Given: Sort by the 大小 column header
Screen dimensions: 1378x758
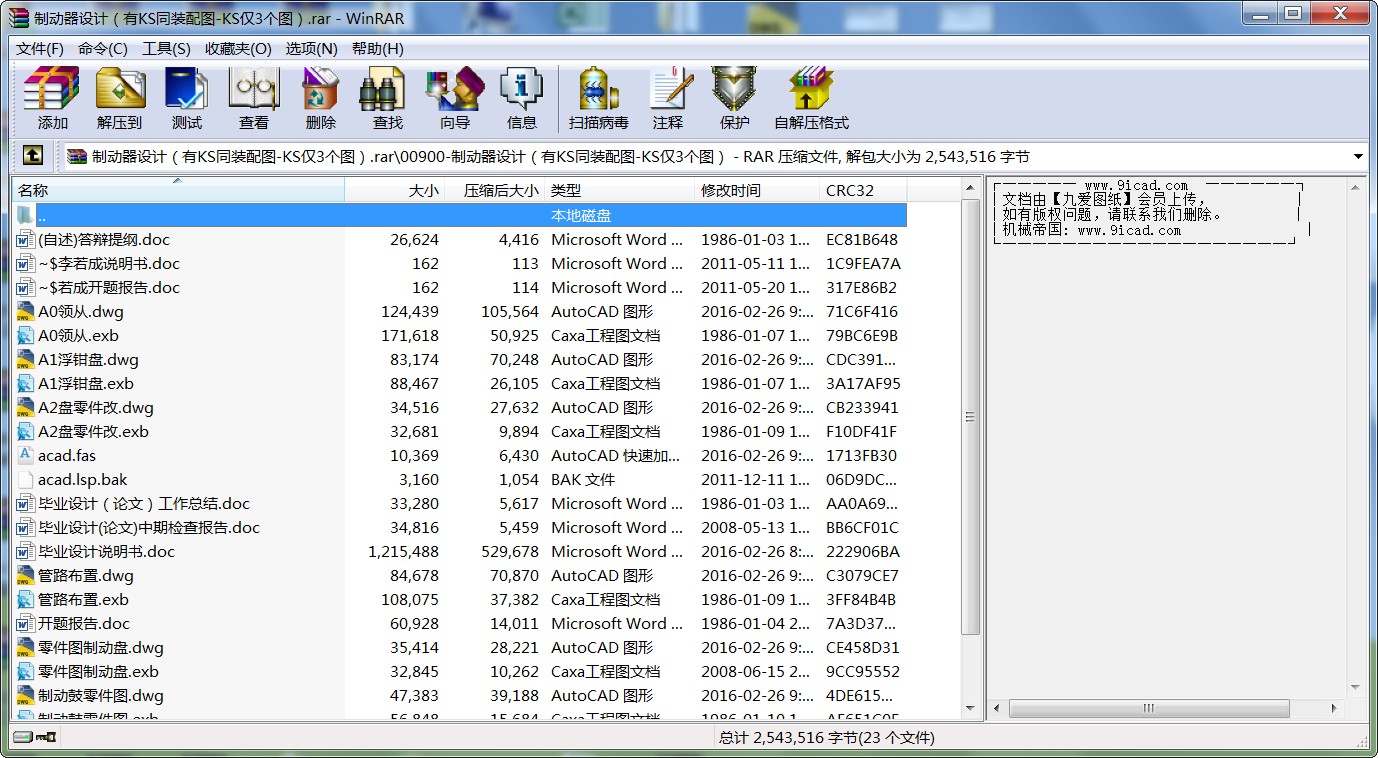Looking at the screenshot, I should (x=395, y=190).
